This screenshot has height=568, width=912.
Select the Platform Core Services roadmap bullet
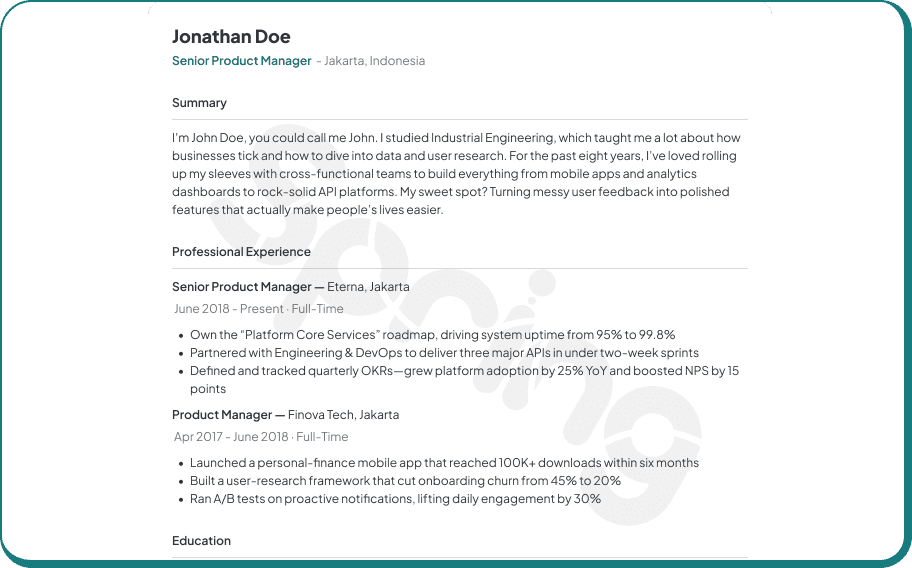[432, 335]
